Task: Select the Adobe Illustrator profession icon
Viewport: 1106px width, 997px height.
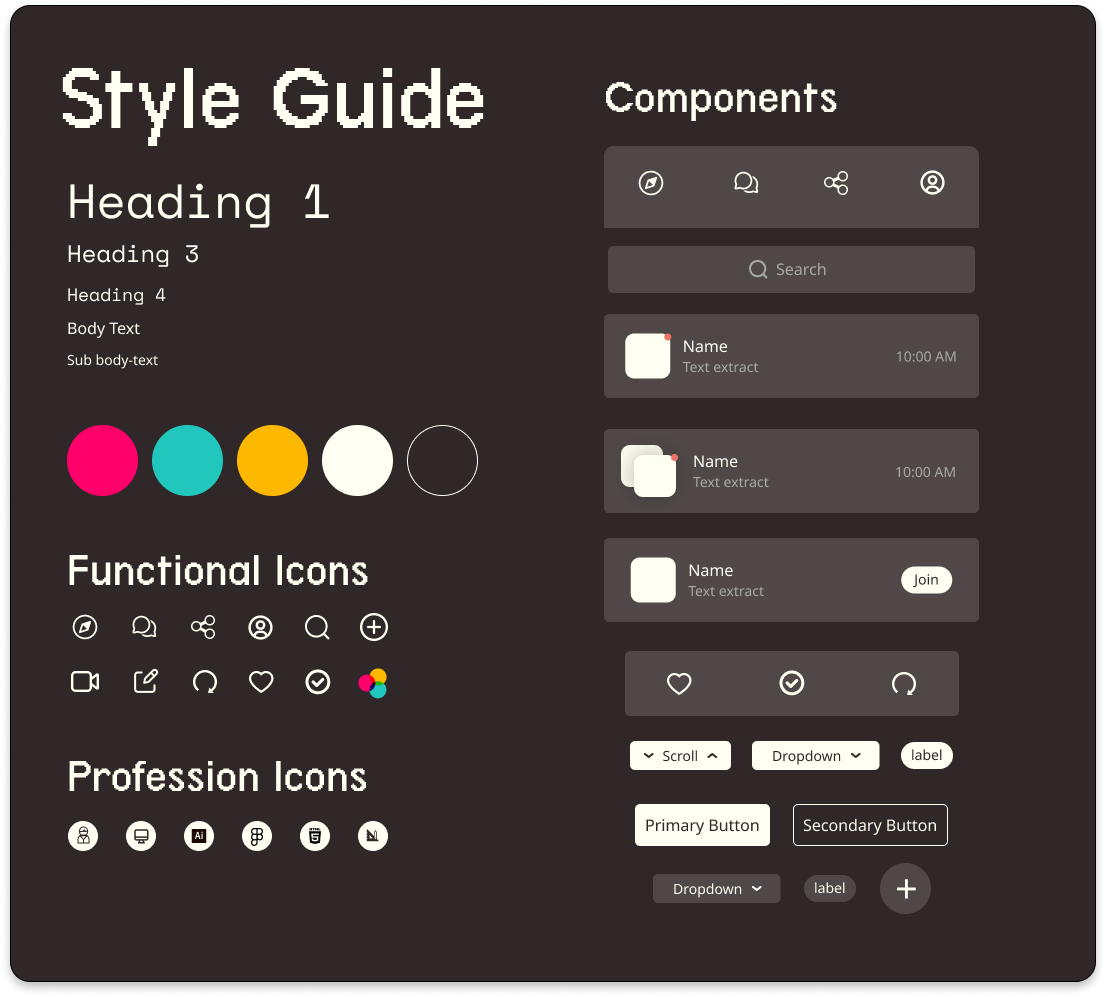Action: pyautogui.click(x=199, y=836)
